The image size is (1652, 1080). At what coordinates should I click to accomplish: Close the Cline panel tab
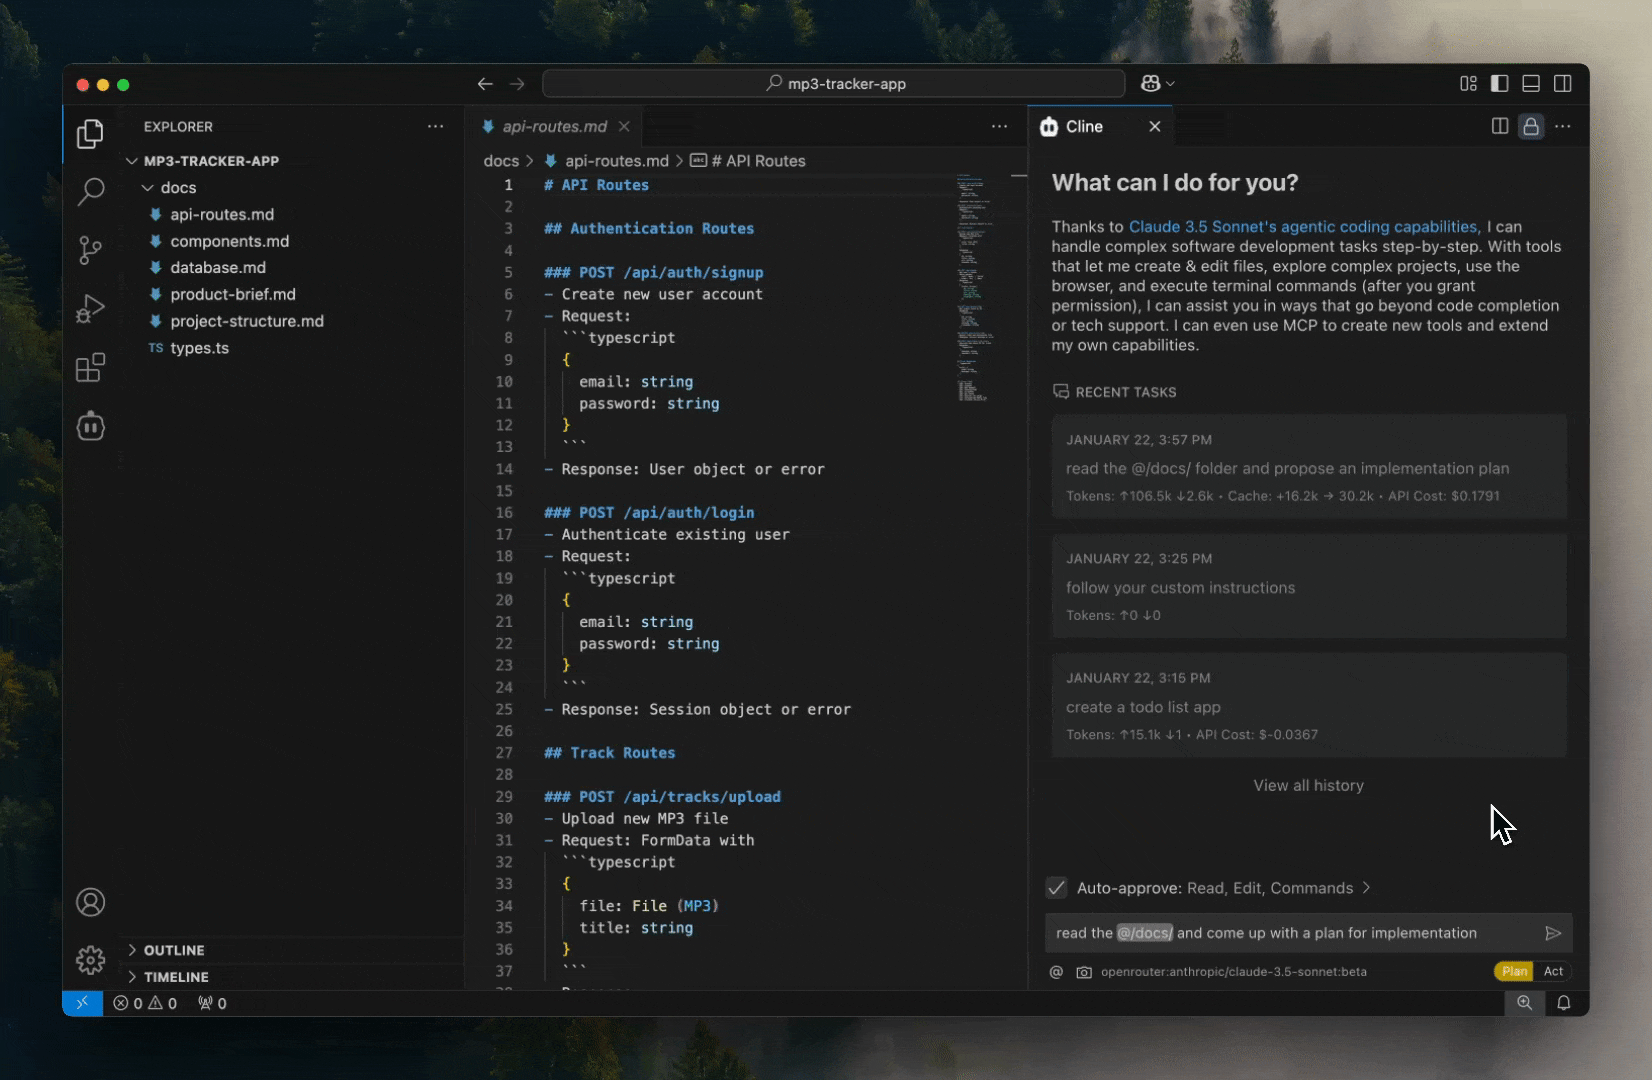[x=1155, y=126]
